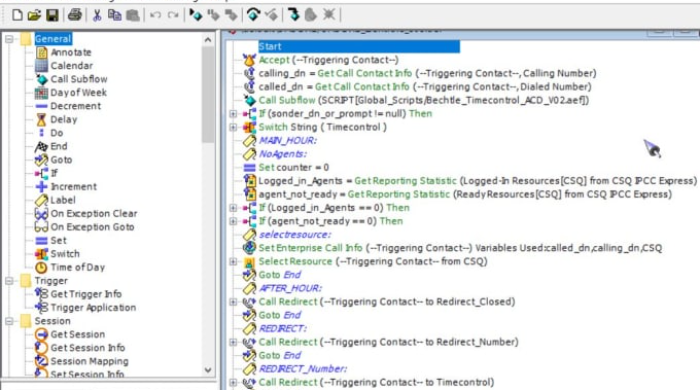Select the Set counter = 0 step
The image size is (700, 390).
click(293, 167)
